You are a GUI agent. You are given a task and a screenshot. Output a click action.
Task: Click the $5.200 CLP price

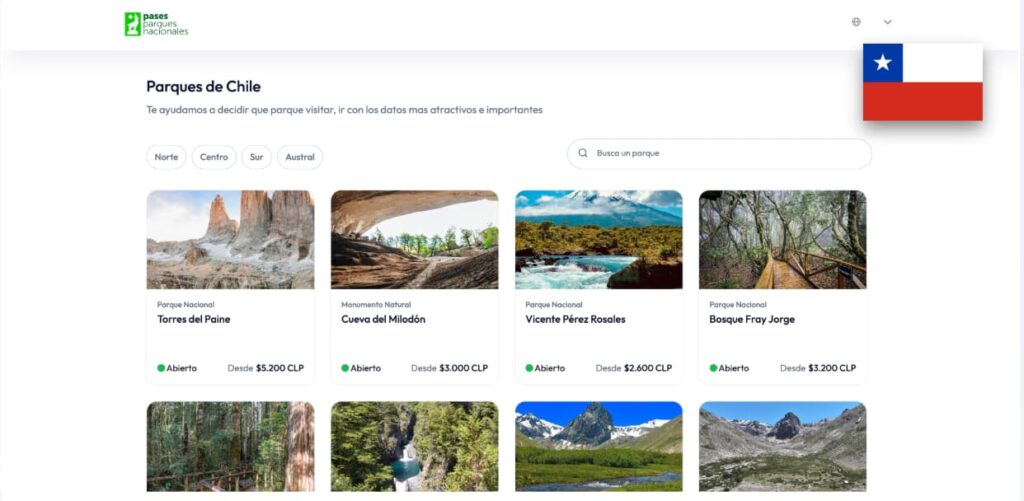279,368
